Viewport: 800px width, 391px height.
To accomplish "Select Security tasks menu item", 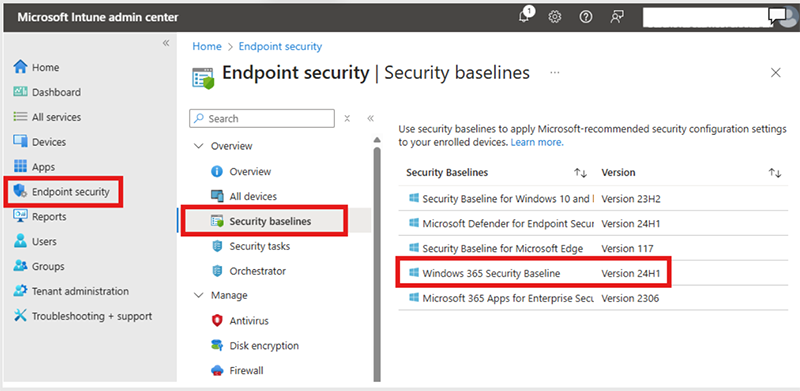I will click(259, 246).
